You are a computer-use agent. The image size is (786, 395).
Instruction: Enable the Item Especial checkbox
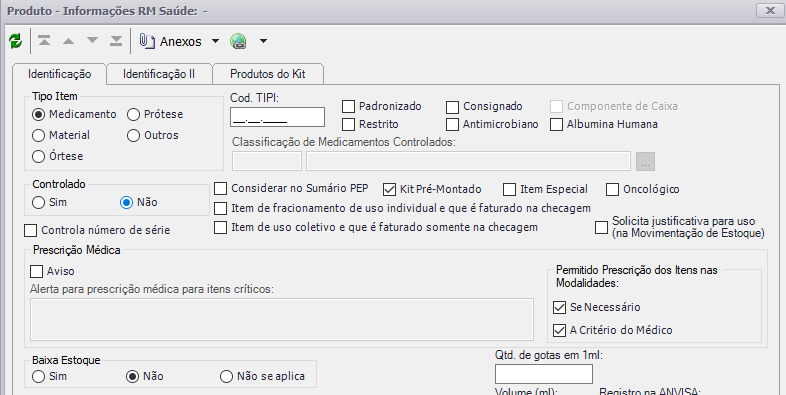pos(509,189)
